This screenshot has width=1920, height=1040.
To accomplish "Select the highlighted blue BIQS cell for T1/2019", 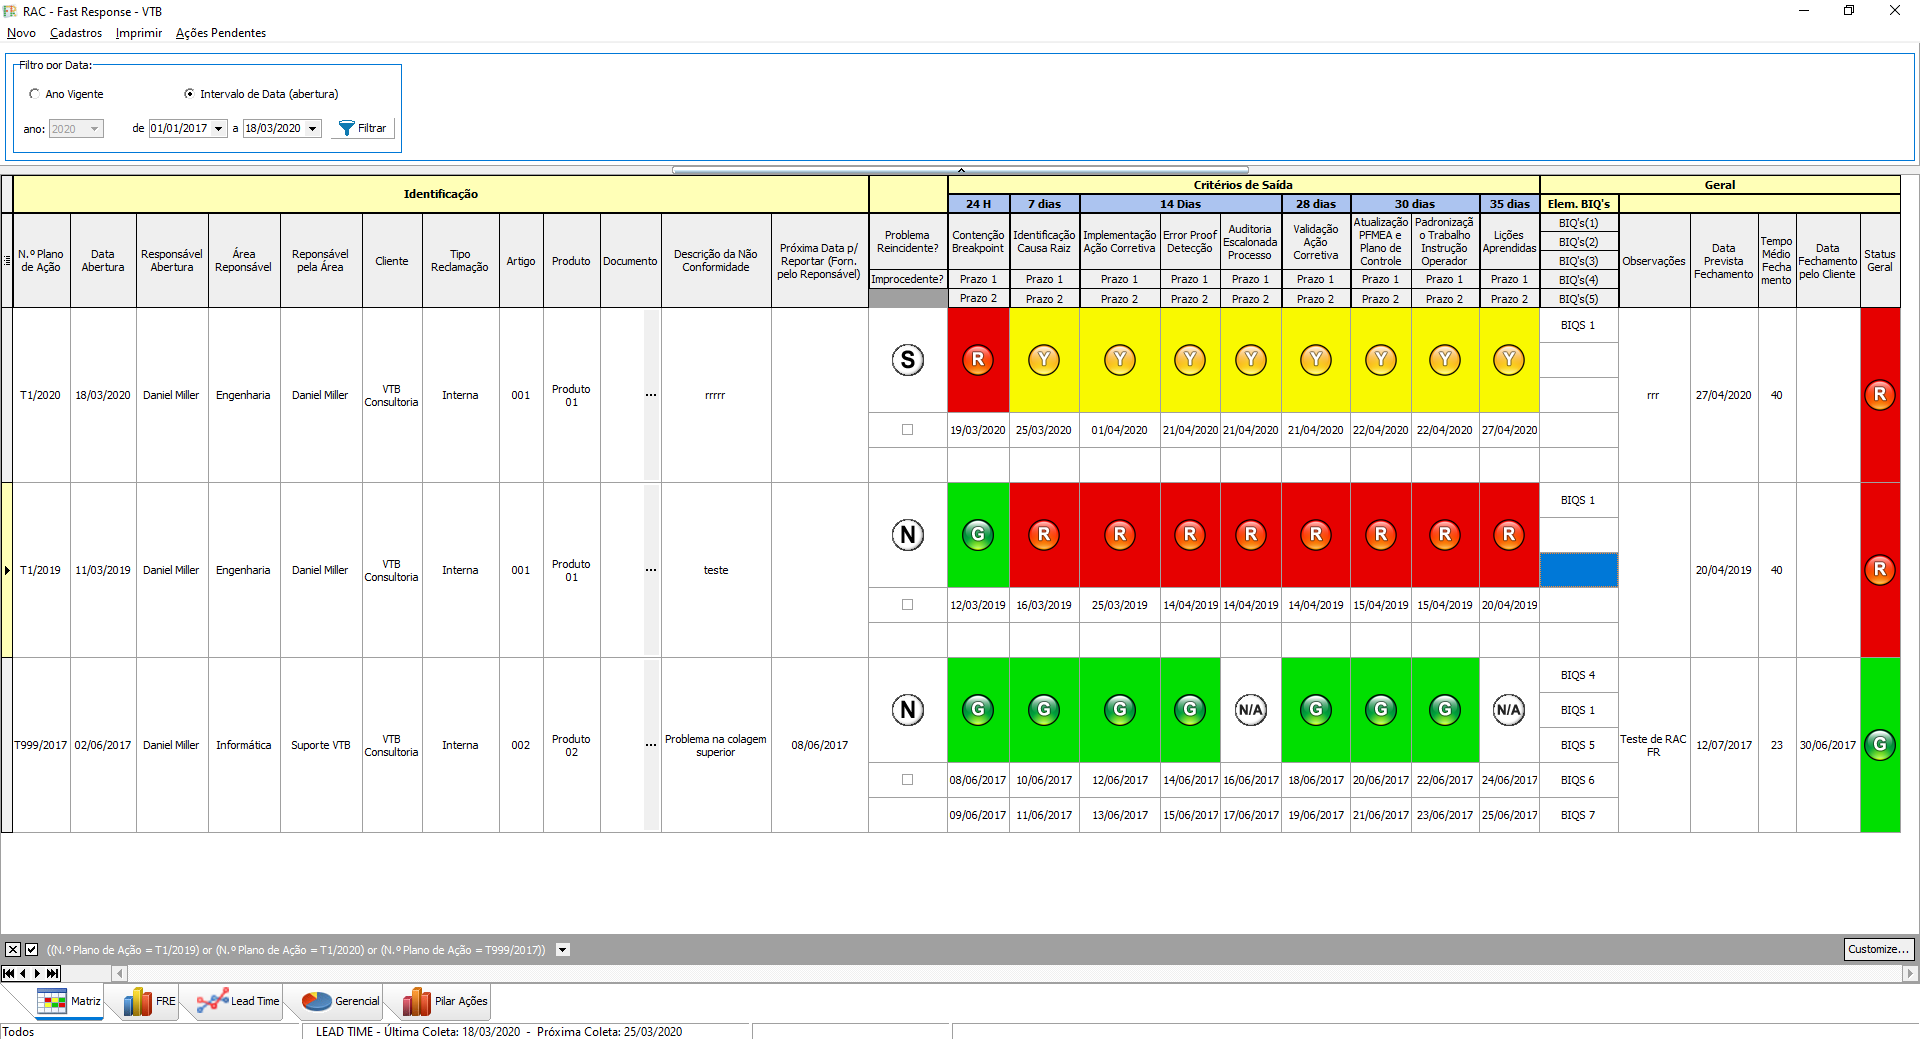I will tap(1579, 570).
